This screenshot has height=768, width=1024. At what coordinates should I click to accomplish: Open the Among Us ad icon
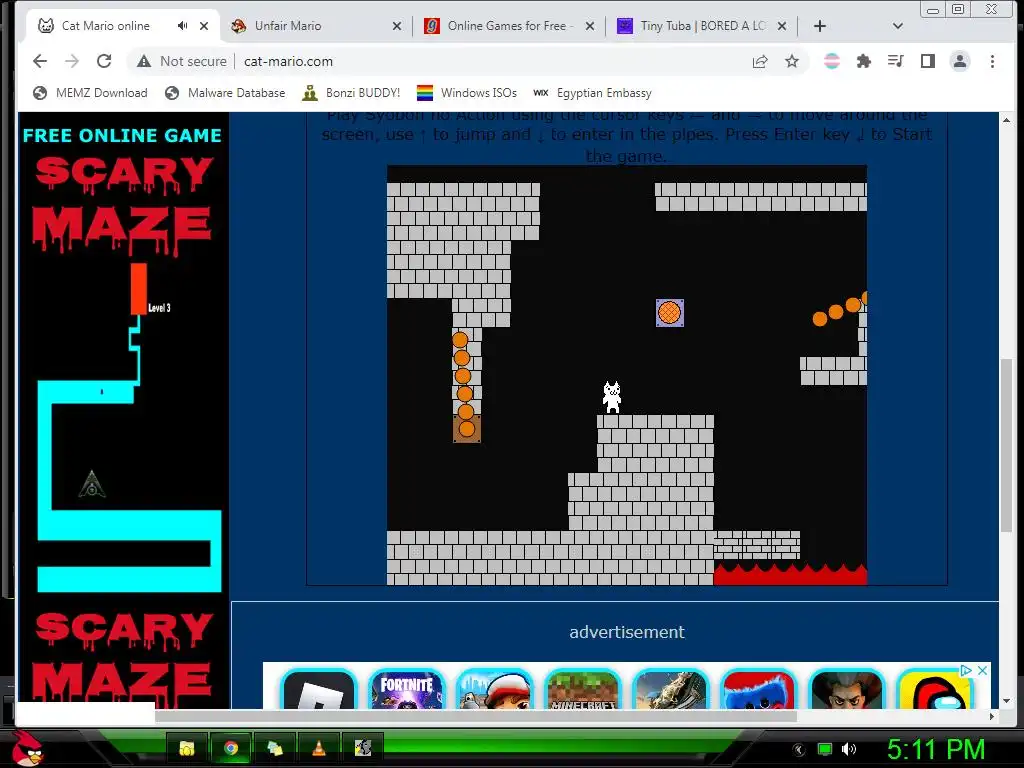(x=935, y=690)
